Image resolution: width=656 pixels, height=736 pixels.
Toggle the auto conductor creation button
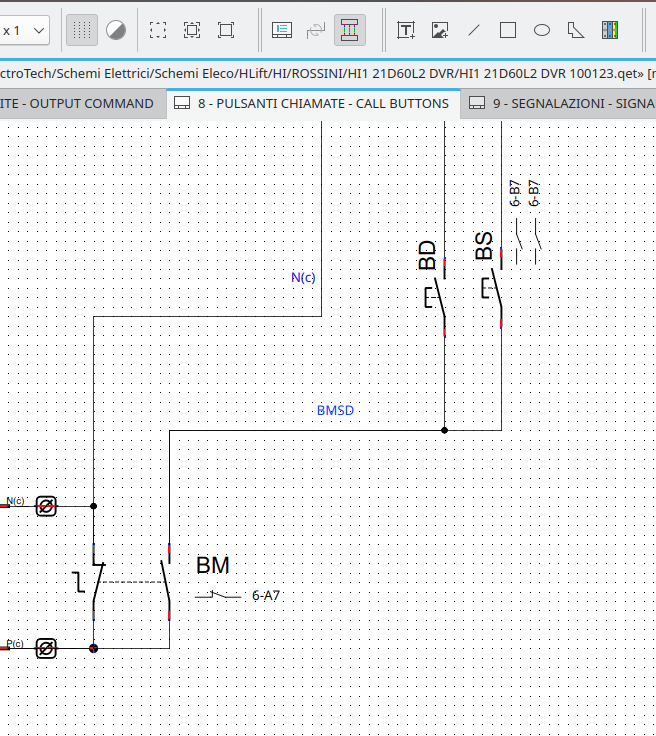pyautogui.click(x=349, y=30)
